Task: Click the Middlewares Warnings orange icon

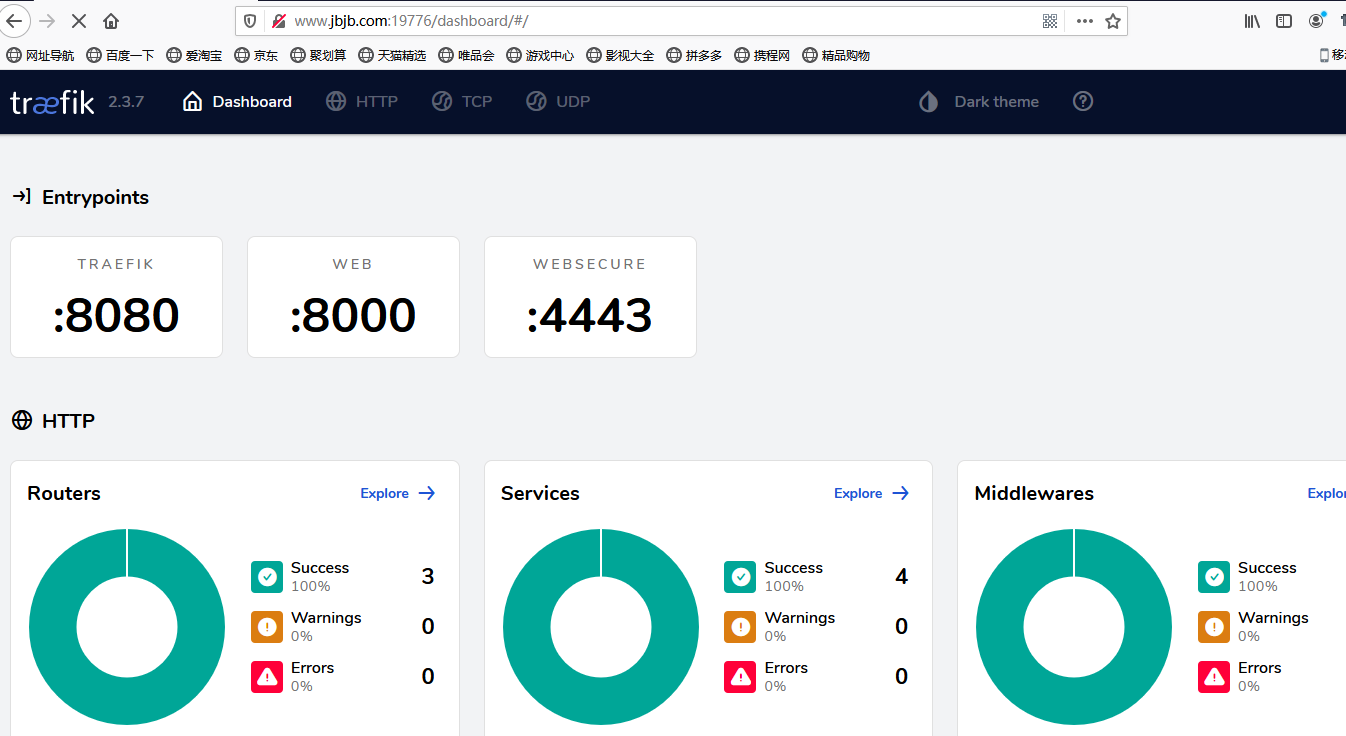Action: coord(1214,627)
